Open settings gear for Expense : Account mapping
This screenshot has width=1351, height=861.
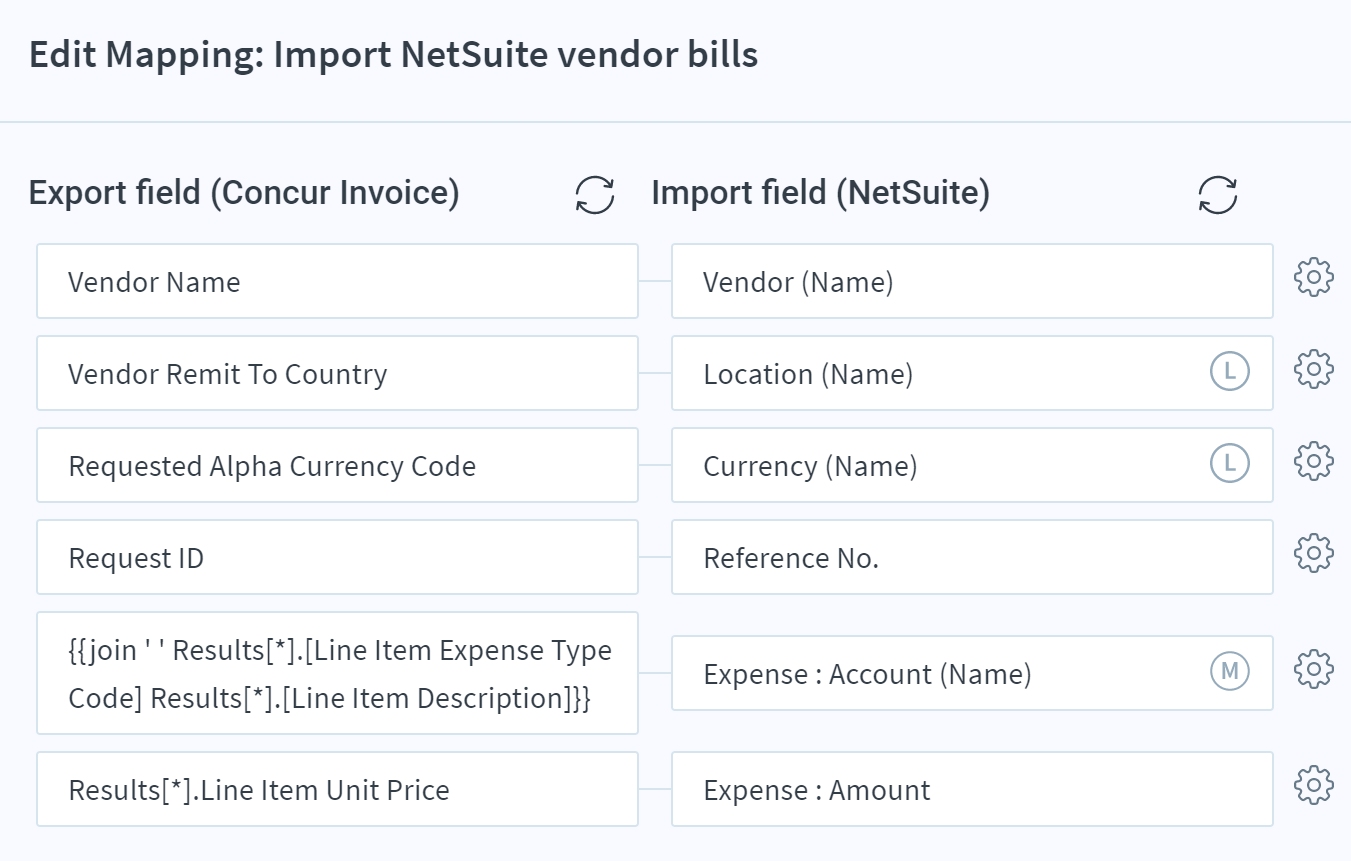tap(1313, 668)
